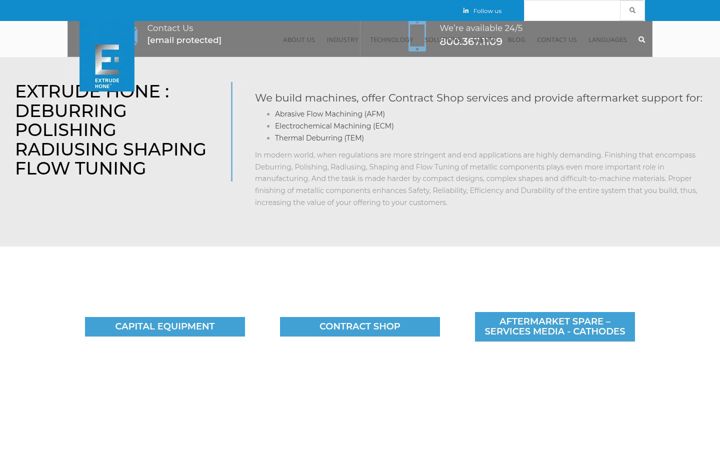Viewport: 720px width, 450px height.
Task: Open the Blog menu item
Action: tap(516, 40)
